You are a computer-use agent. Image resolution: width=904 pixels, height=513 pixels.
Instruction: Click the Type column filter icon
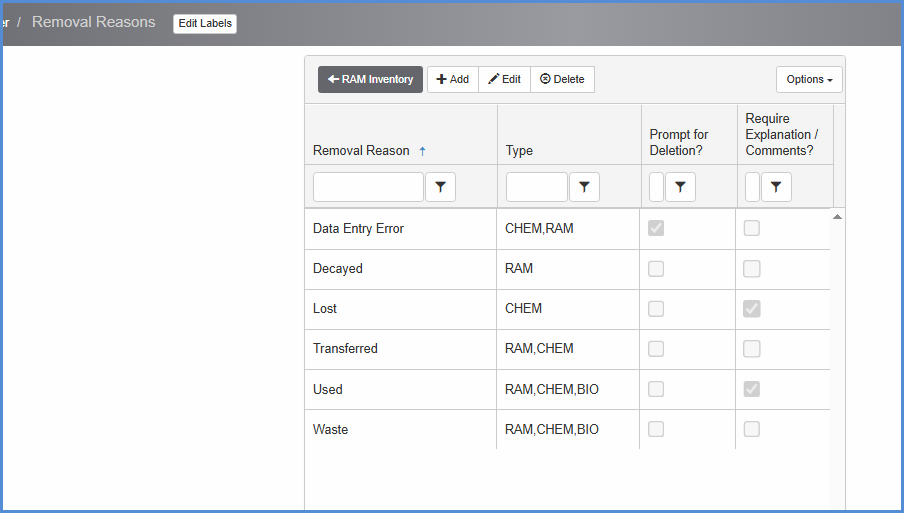tap(584, 187)
